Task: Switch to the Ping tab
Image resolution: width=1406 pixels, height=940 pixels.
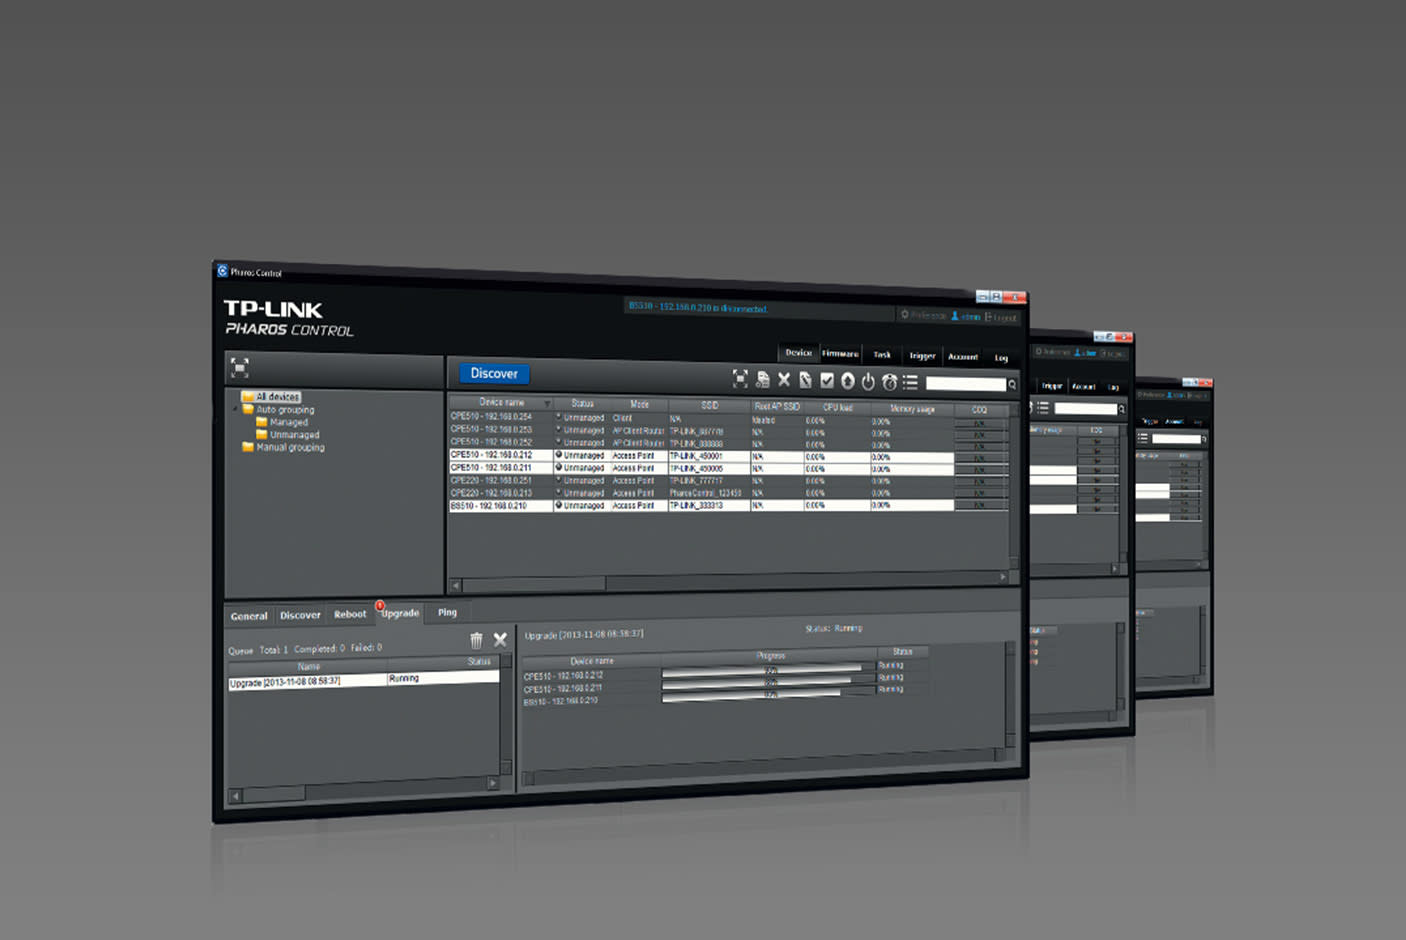Action: (x=447, y=612)
